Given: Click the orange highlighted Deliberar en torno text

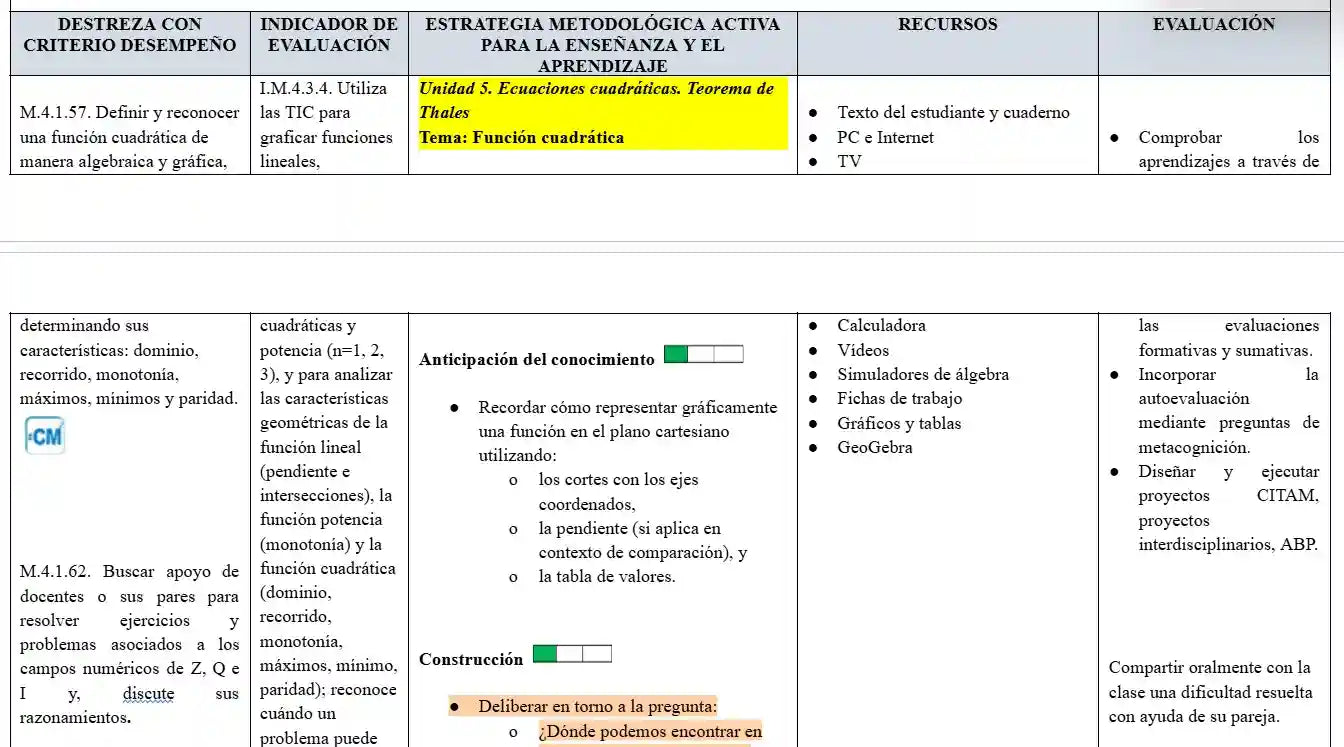Looking at the screenshot, I should click(597, 706).
